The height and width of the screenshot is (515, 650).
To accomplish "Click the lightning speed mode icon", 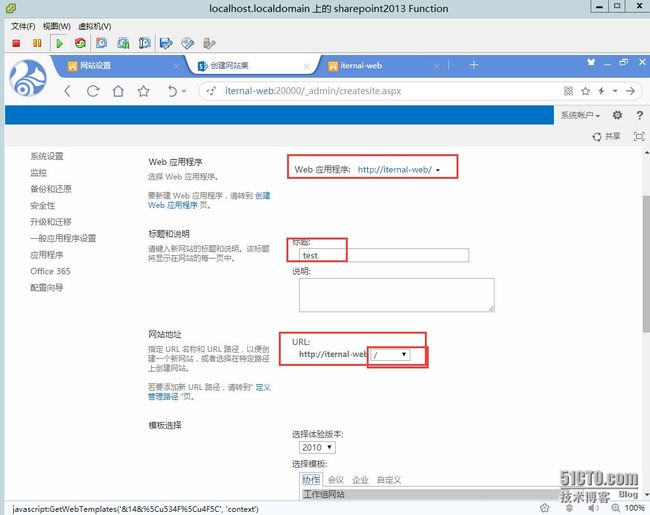I will tap(601, 91).
